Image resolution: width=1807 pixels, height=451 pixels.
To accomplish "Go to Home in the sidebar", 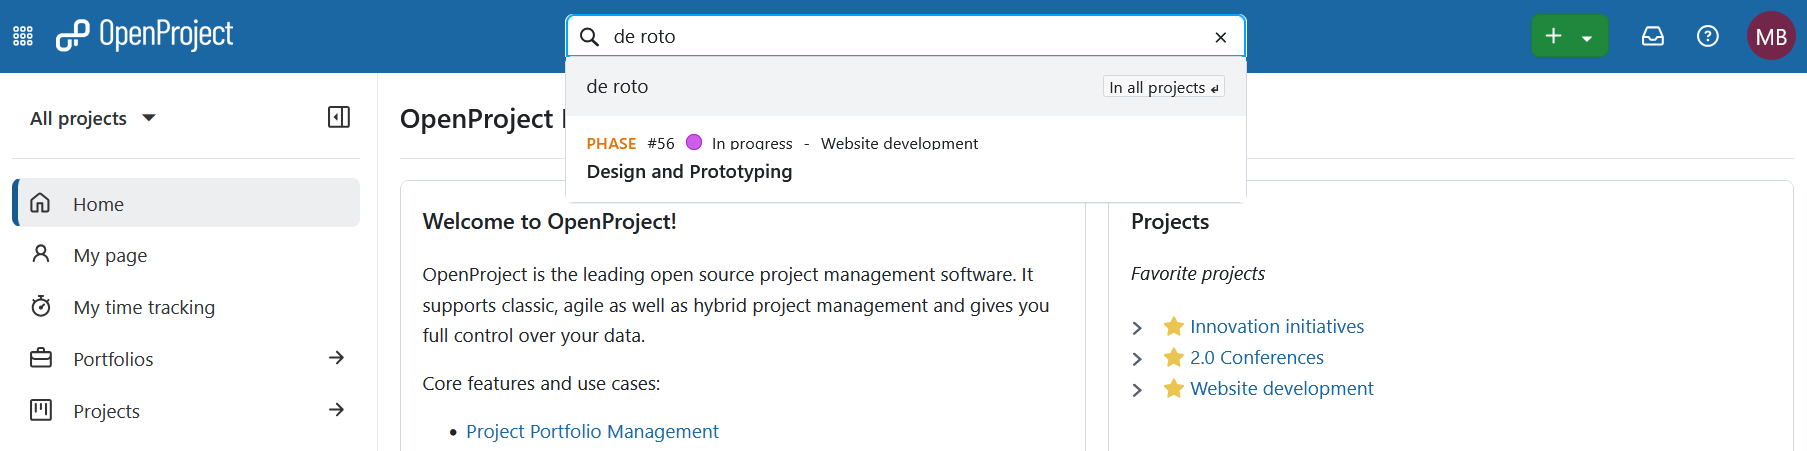I will [x=186, y=203].
